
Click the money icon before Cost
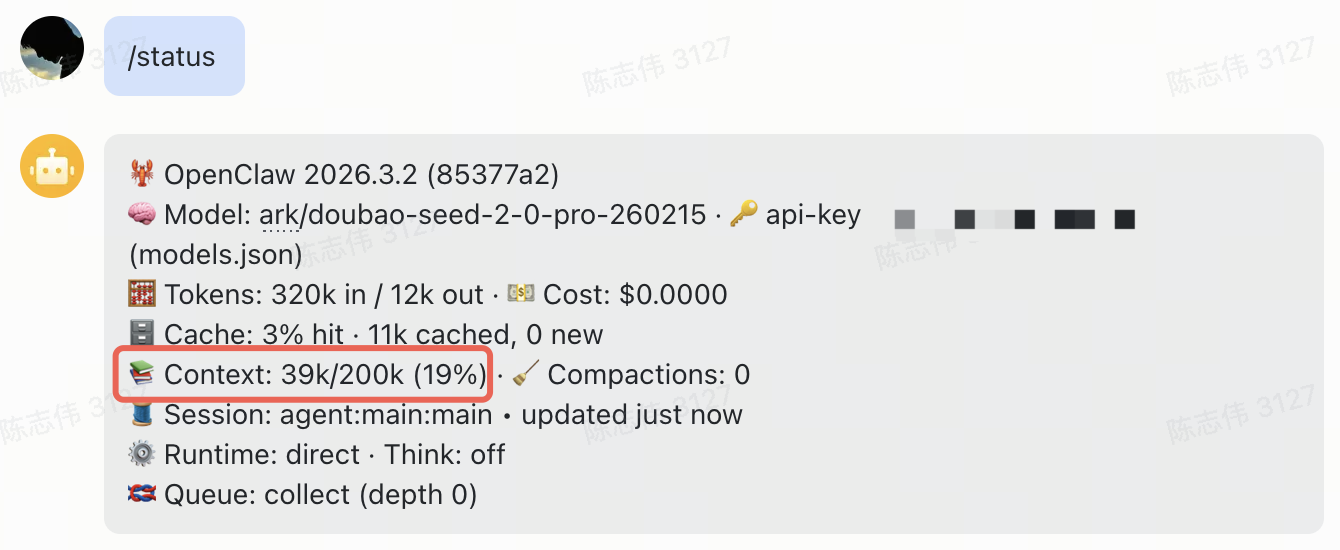pyautogui.click(x=521, y=295)
